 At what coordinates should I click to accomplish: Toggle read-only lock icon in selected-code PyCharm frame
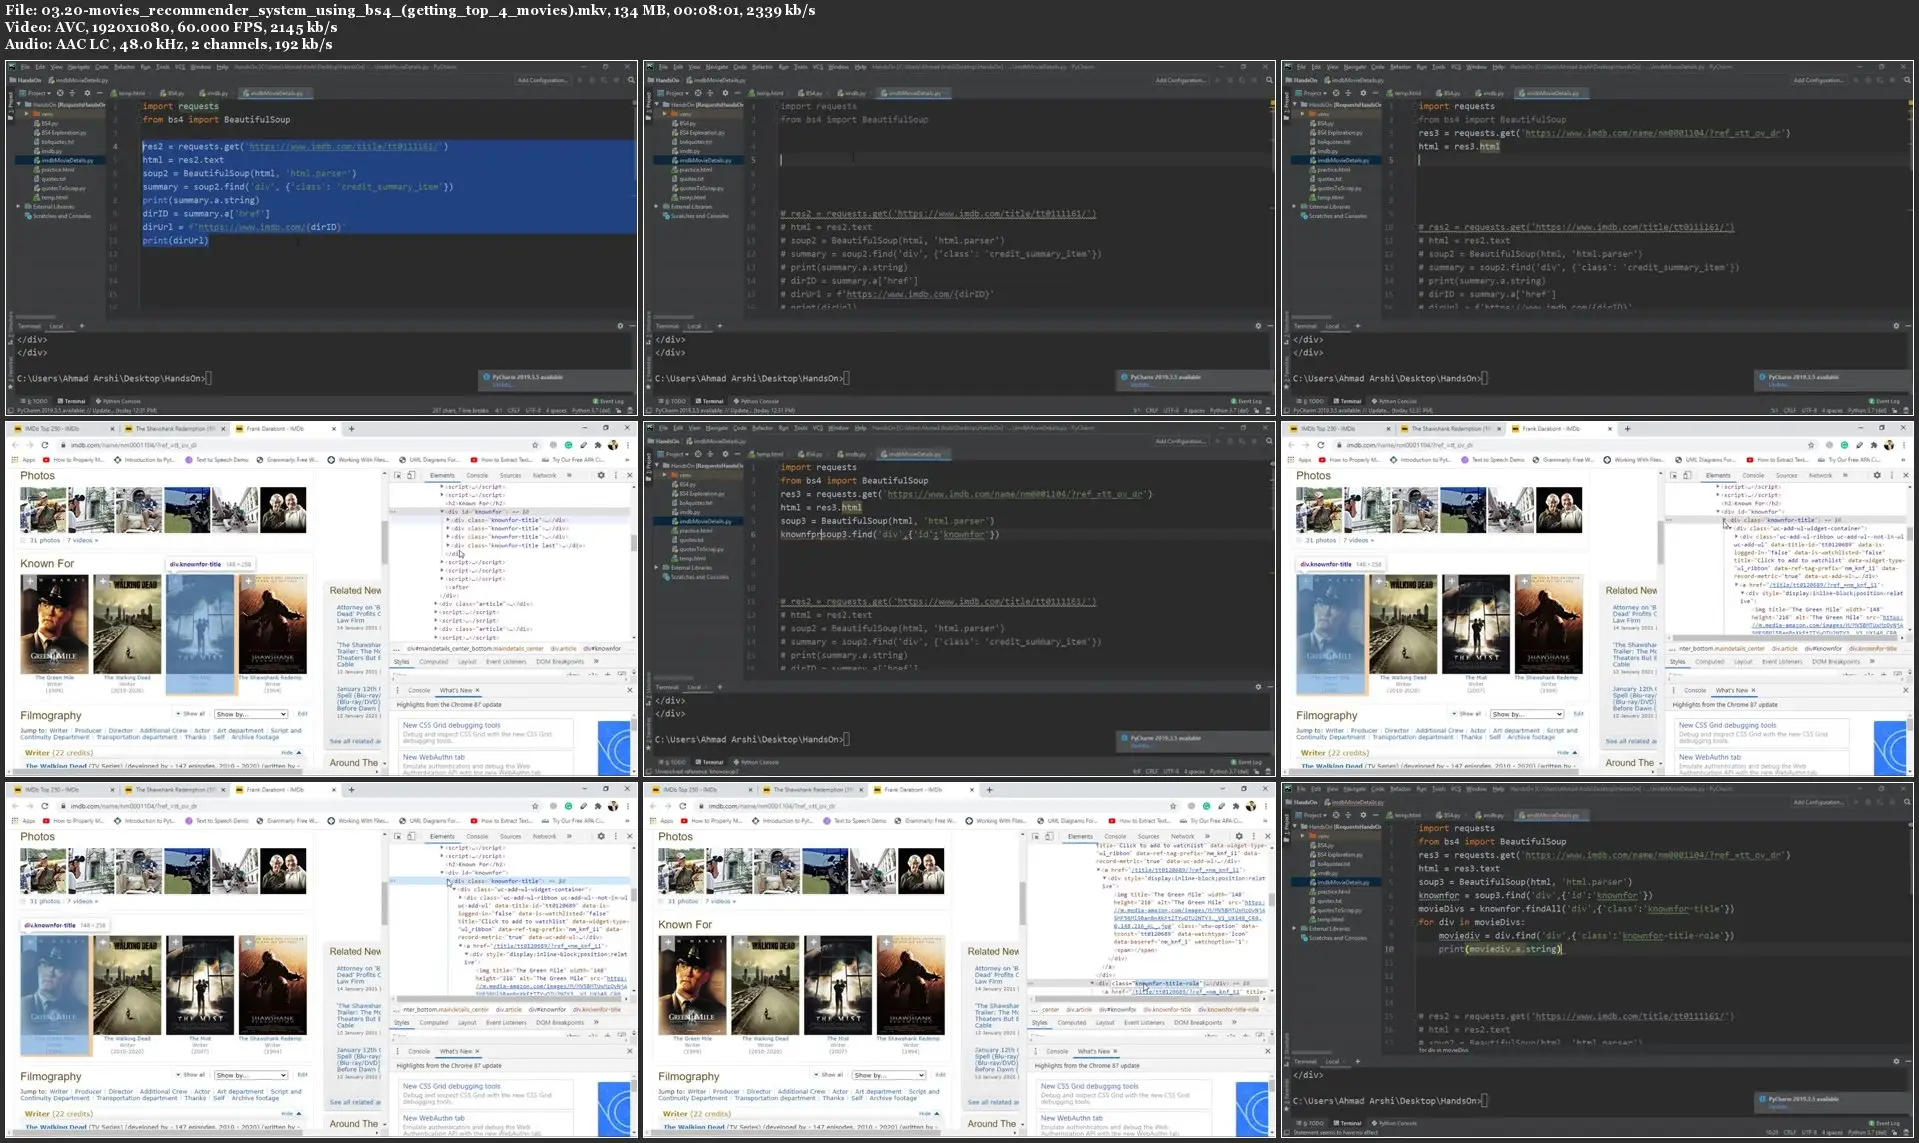point(619,410)
